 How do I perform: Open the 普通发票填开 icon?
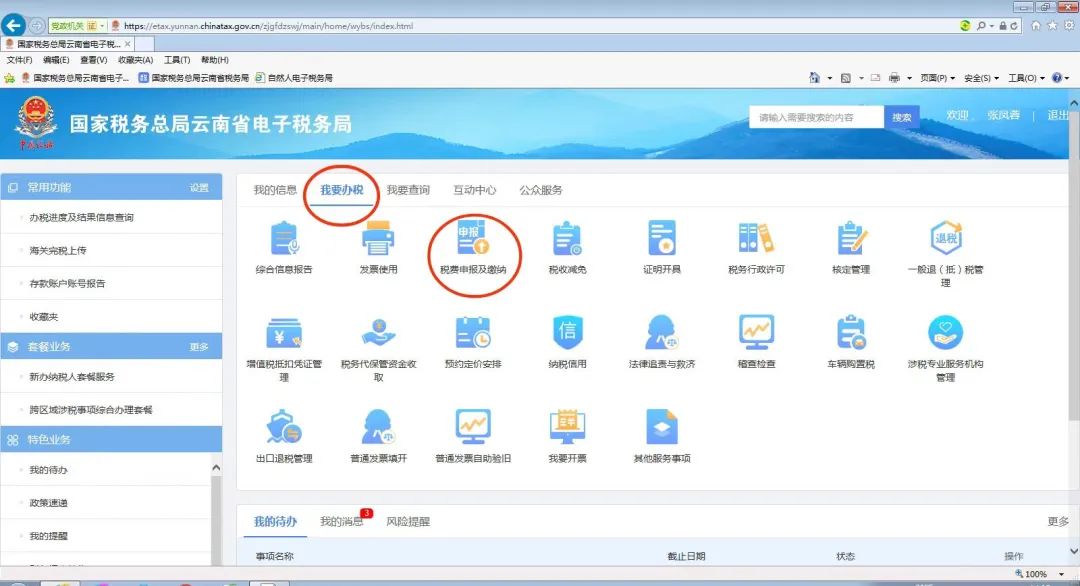pyautogui.click(x=378, y=427)
